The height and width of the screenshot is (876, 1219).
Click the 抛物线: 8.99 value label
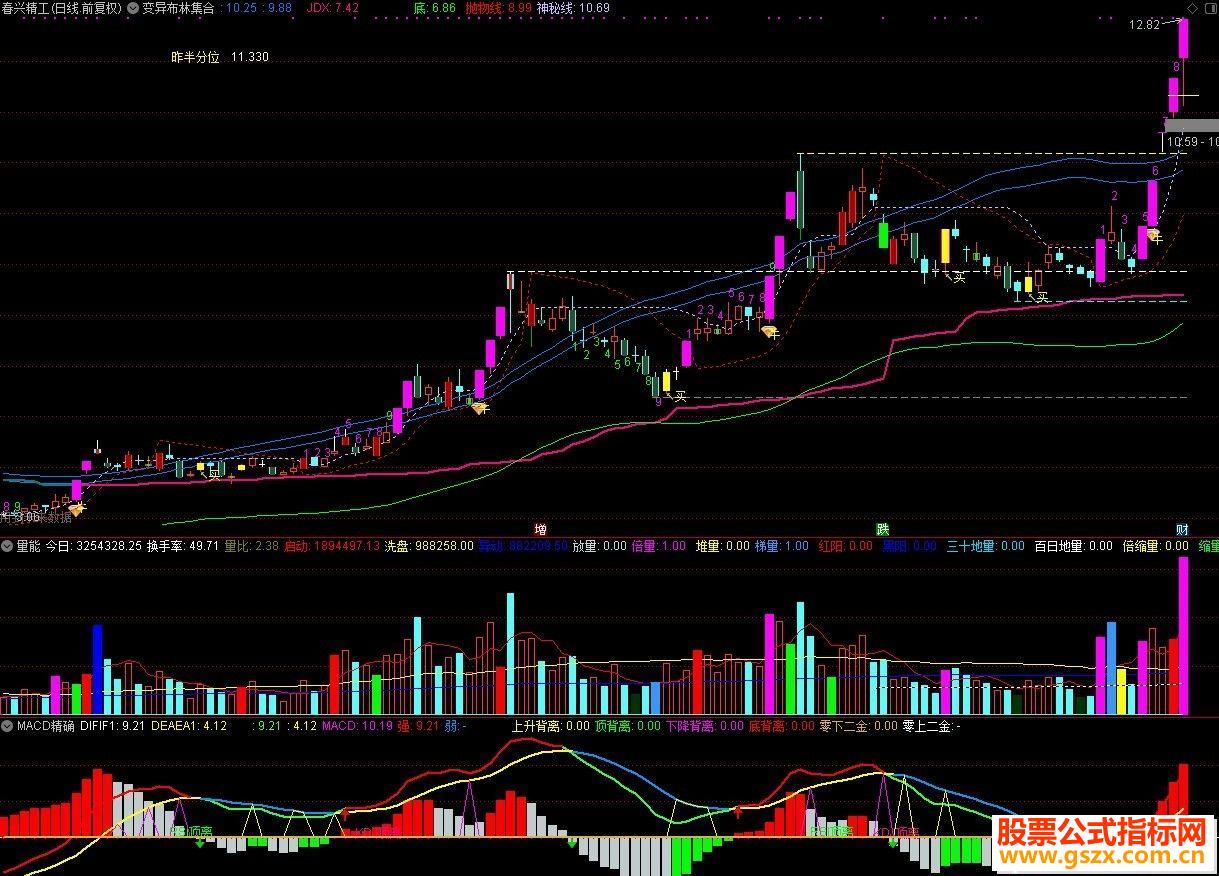tap(498, 7)
